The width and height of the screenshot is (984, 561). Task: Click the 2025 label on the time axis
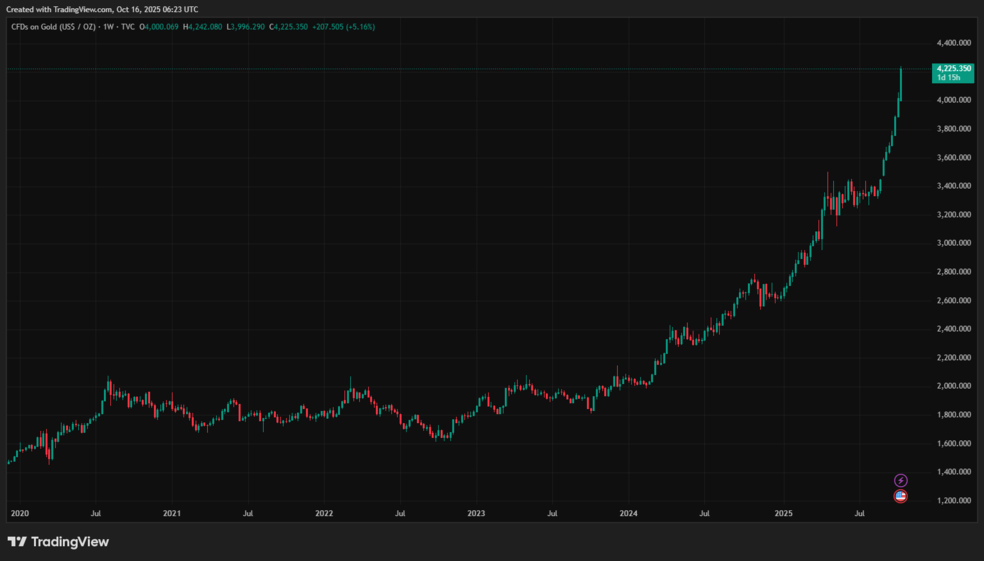coord(783,514)
